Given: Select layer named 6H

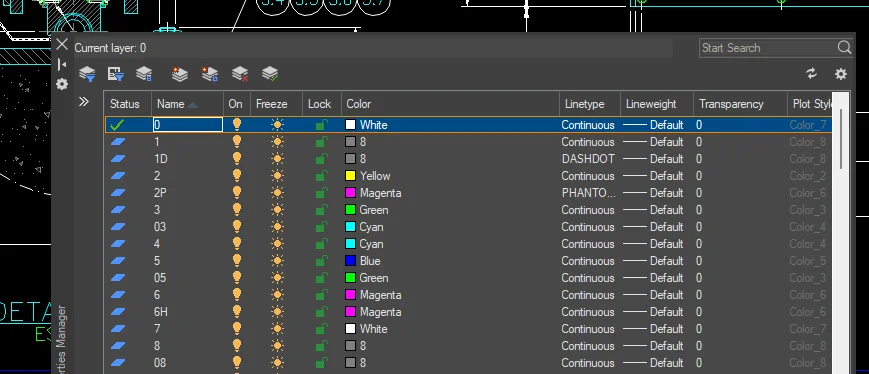Looking at the screenshot, I should tap(161, 312).
